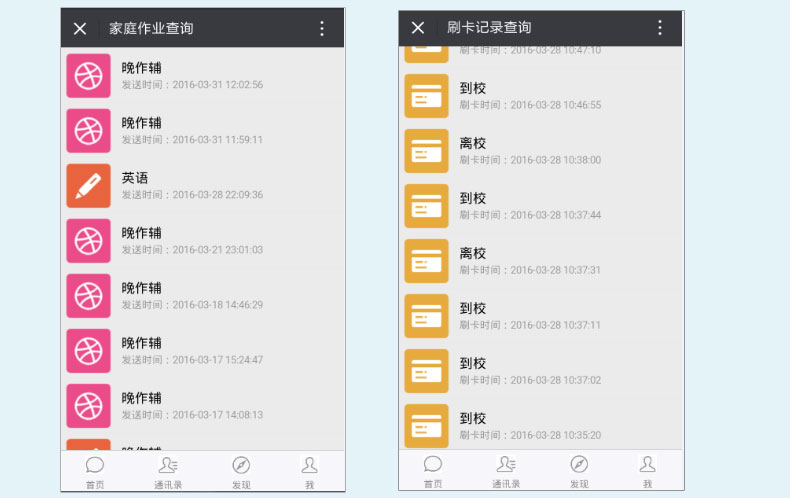Viewport: 790px width, 498px height.
Task: Open 发现 tab in card record screen
Action: (579, 471)
